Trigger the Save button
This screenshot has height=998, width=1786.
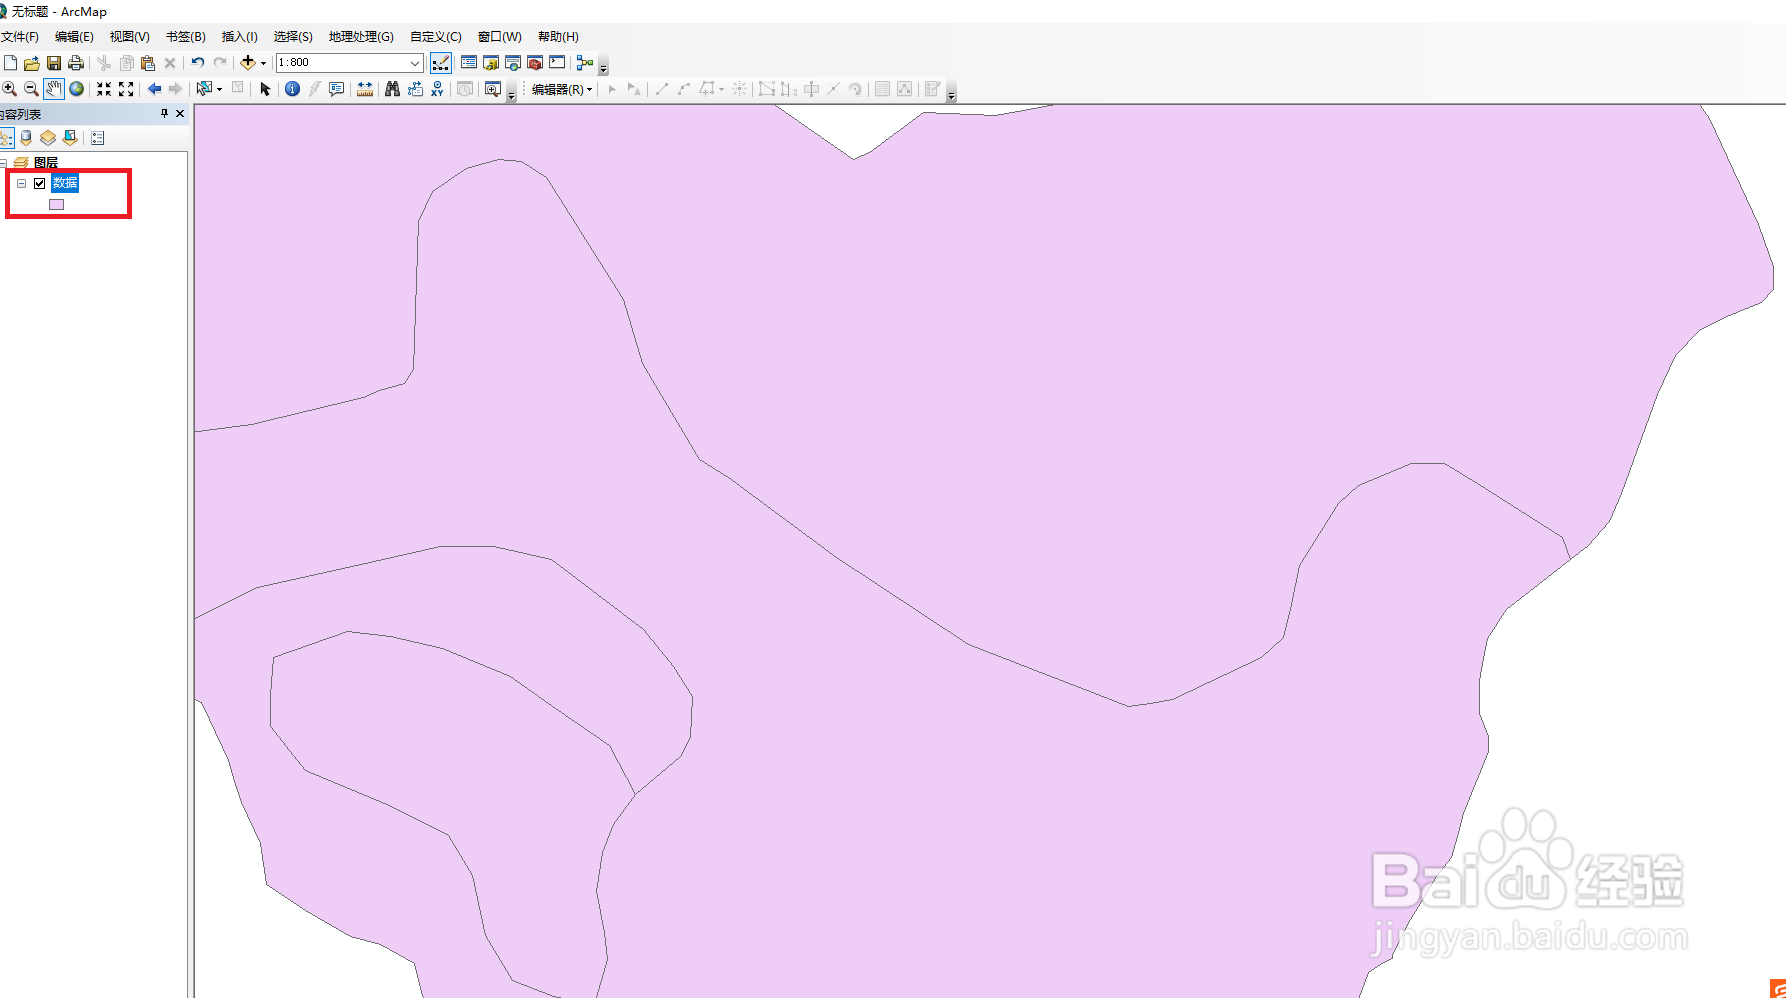coord(53,62)
